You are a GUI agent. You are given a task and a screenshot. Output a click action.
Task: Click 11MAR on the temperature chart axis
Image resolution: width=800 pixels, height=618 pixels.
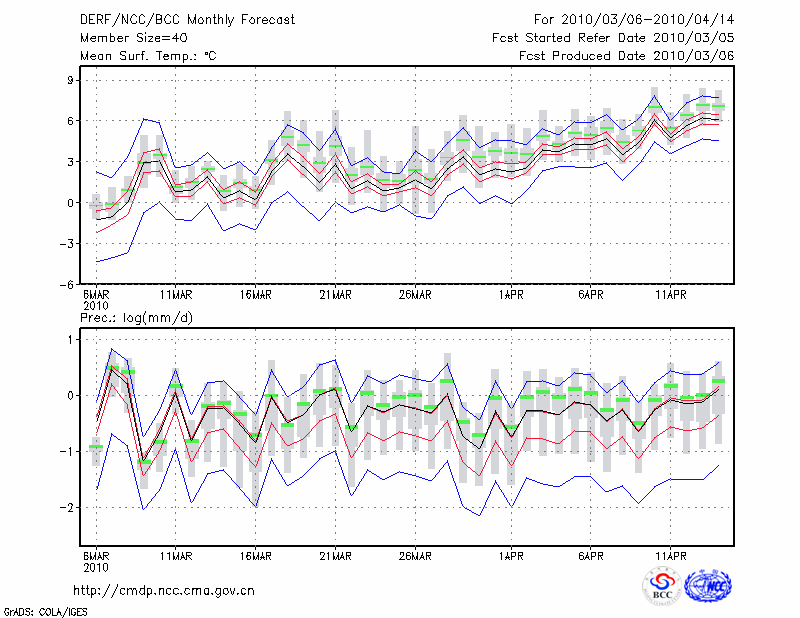click(176, 295)
